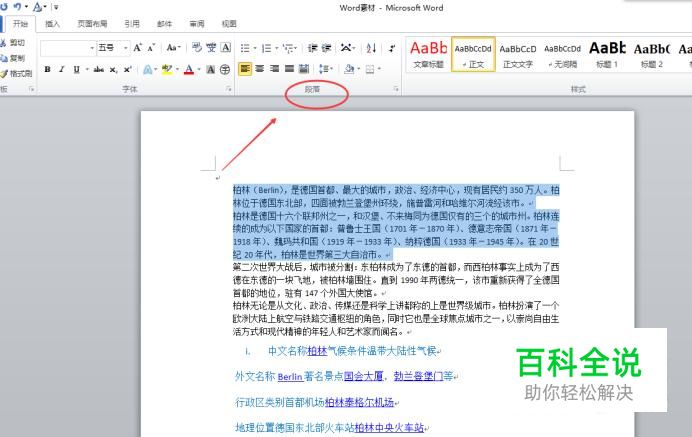Insert a bulleted list
This screenshot has height=437, width=692.
(247, 47)
